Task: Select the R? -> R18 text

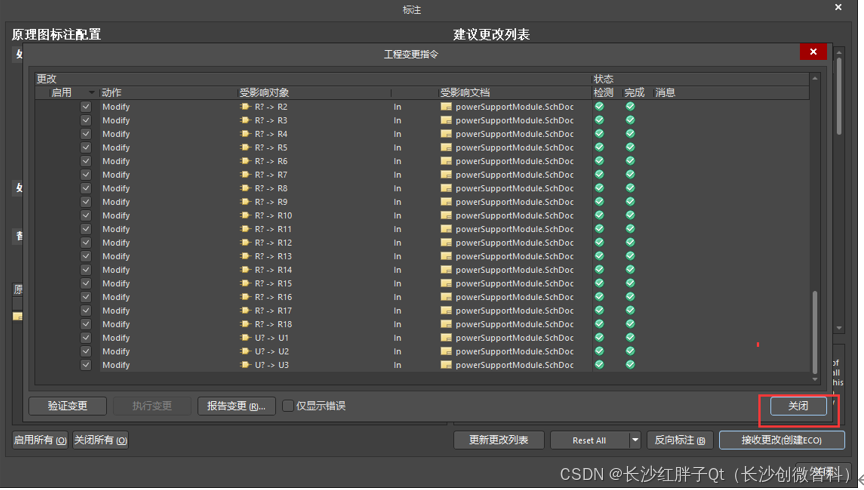Action: point(273,324)
